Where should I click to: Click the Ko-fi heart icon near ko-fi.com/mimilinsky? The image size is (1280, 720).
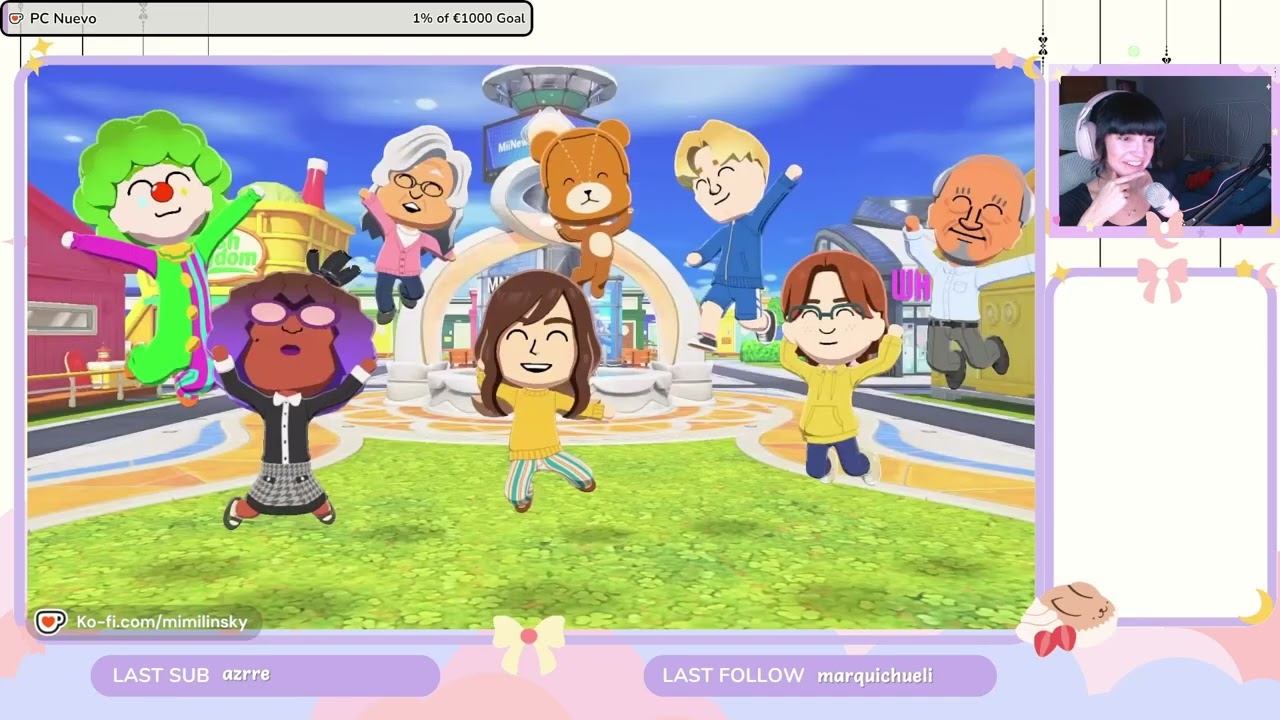pos(50,622)
